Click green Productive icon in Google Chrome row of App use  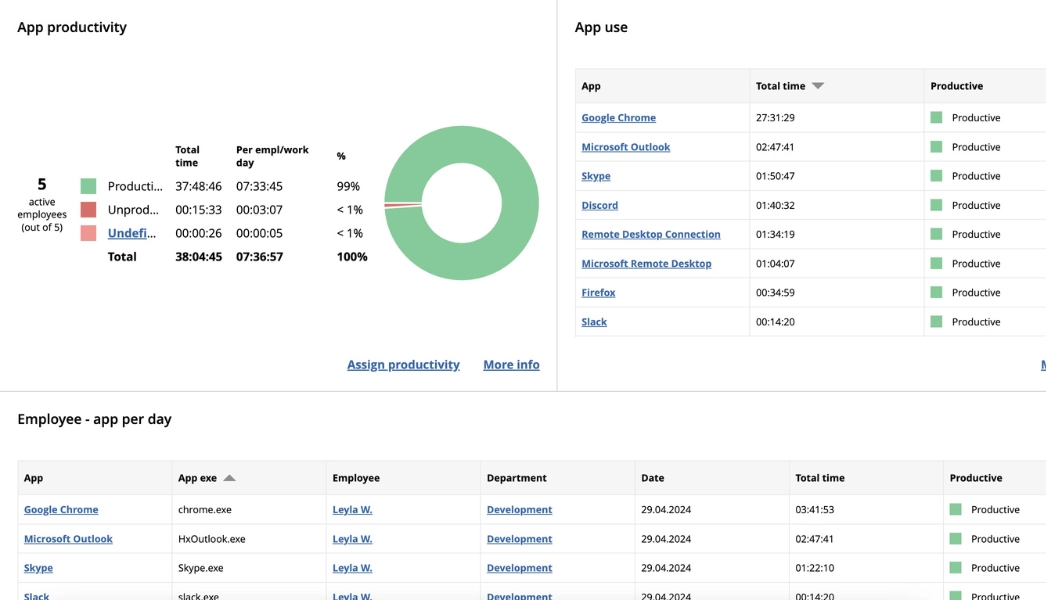[936, 118]
